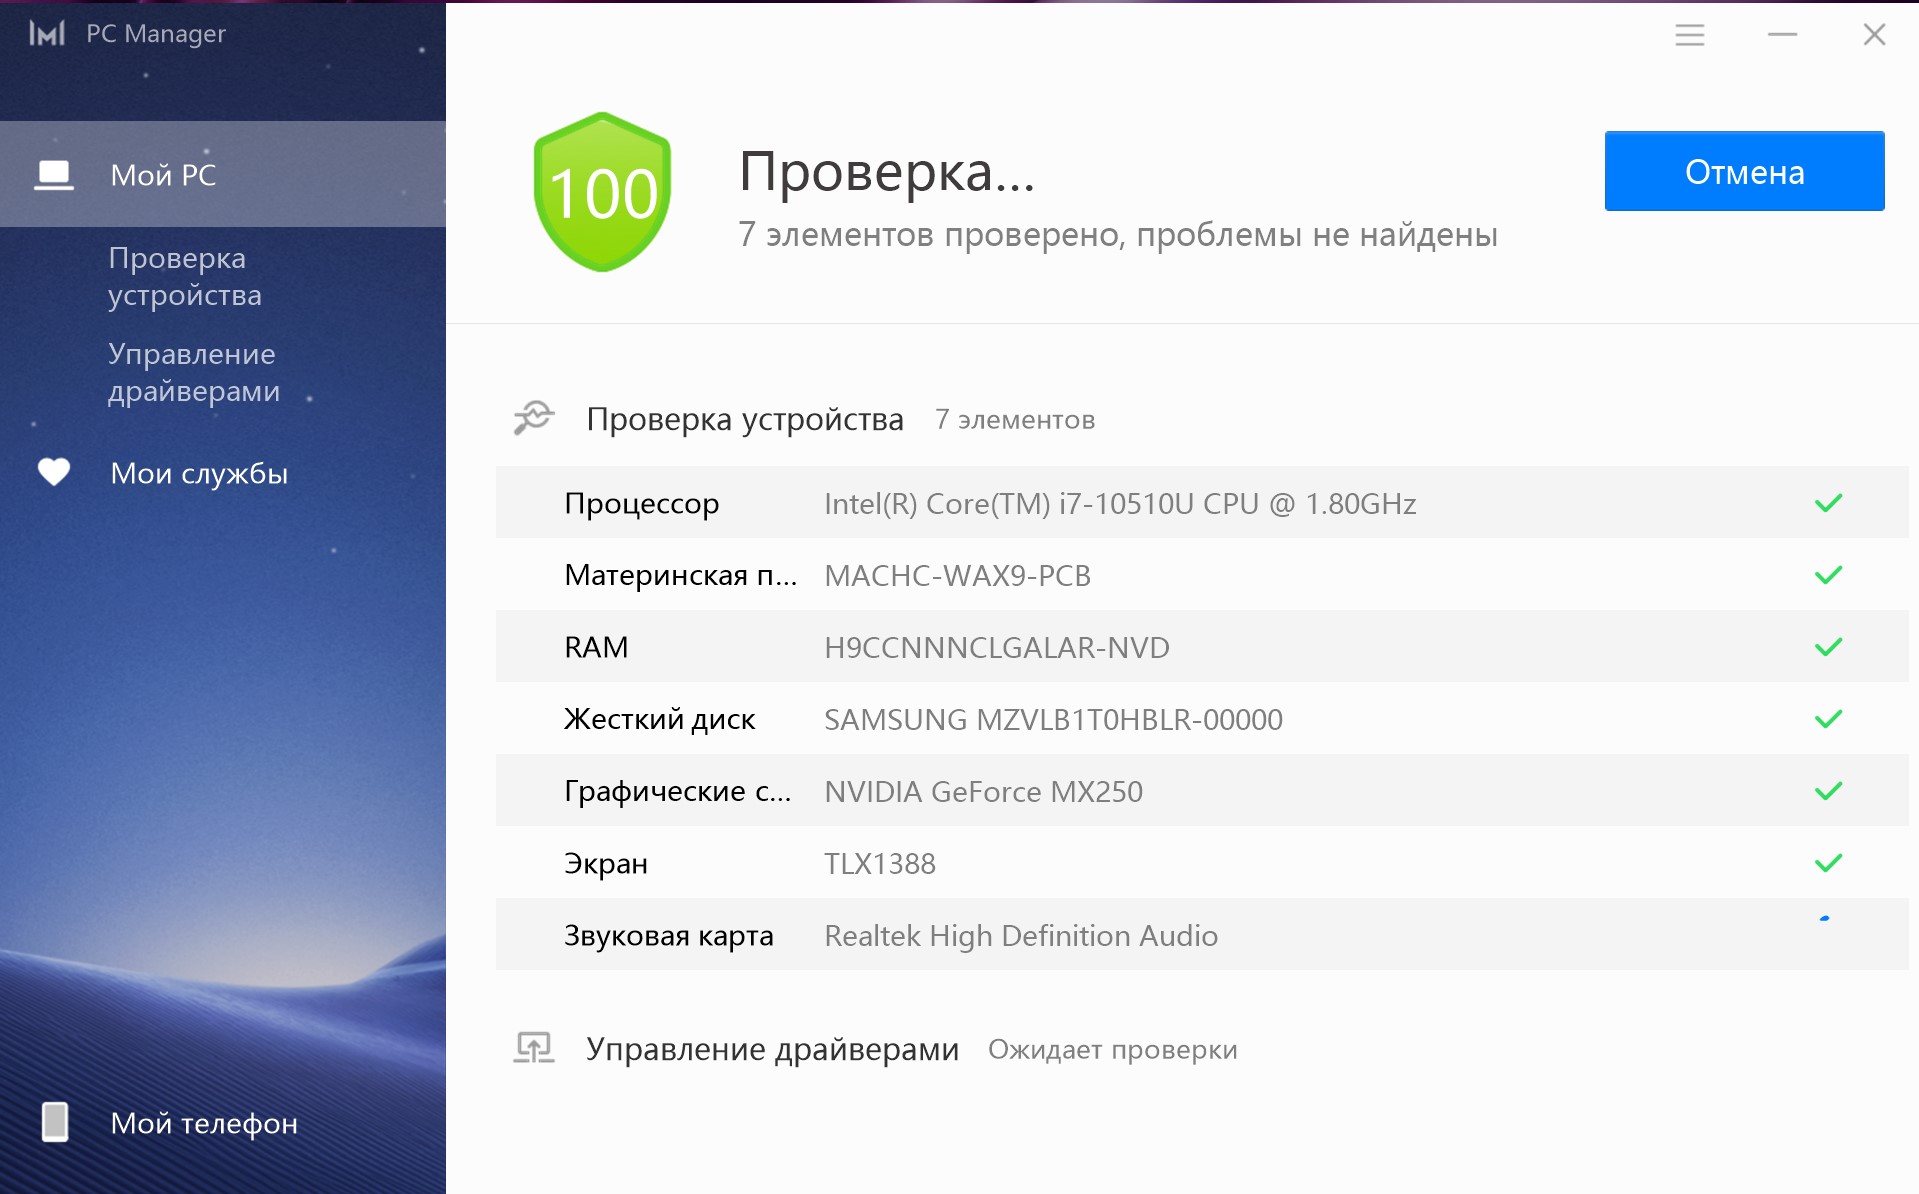Click the TLX1388 screen value

pos(880,864)
